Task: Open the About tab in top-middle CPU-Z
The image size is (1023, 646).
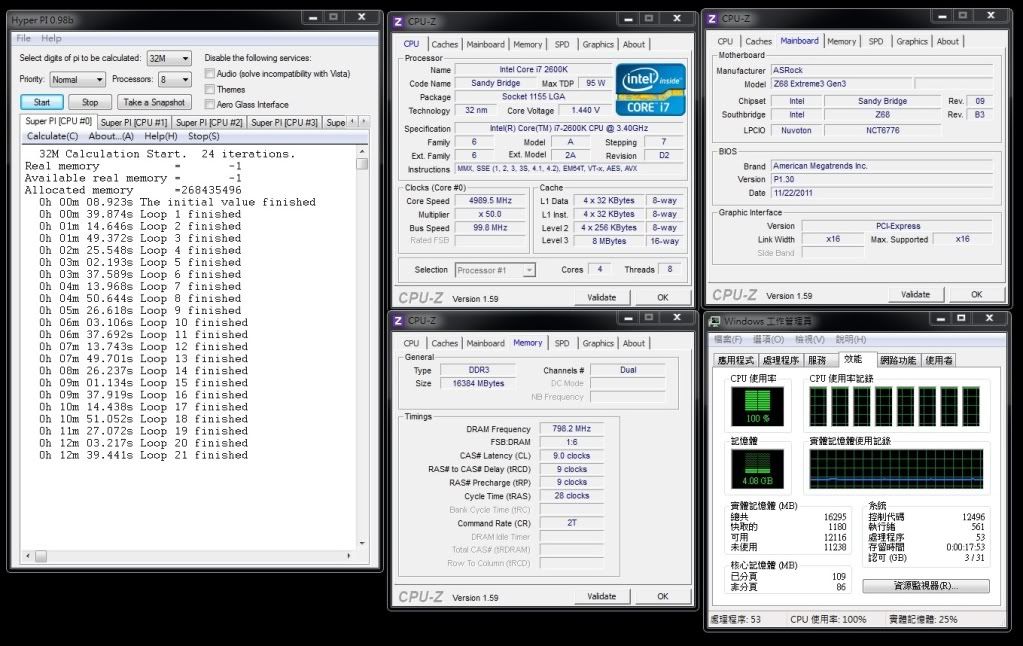Action: [634, 44]
